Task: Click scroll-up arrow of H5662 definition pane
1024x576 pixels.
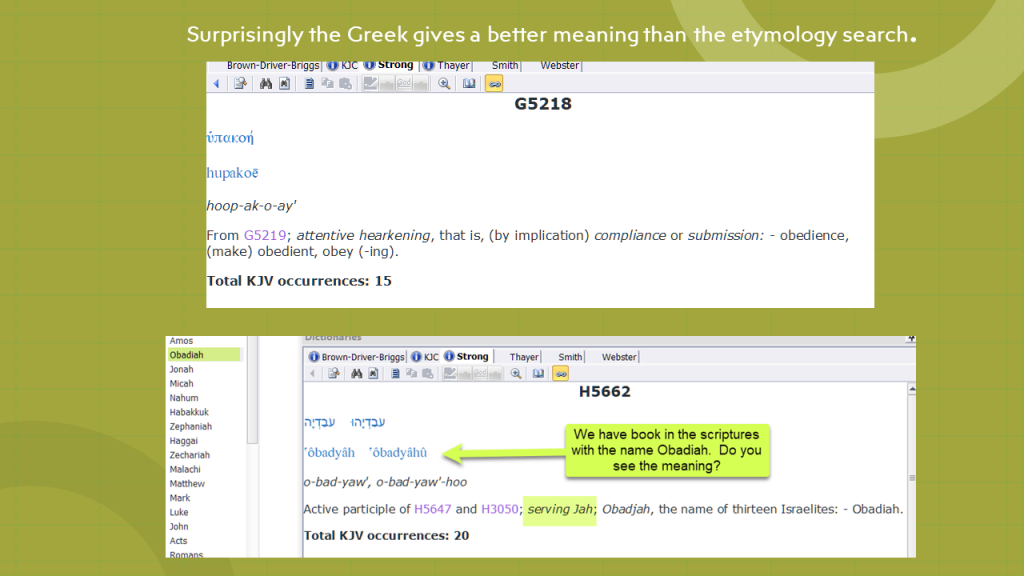Action: pos(912,389)
